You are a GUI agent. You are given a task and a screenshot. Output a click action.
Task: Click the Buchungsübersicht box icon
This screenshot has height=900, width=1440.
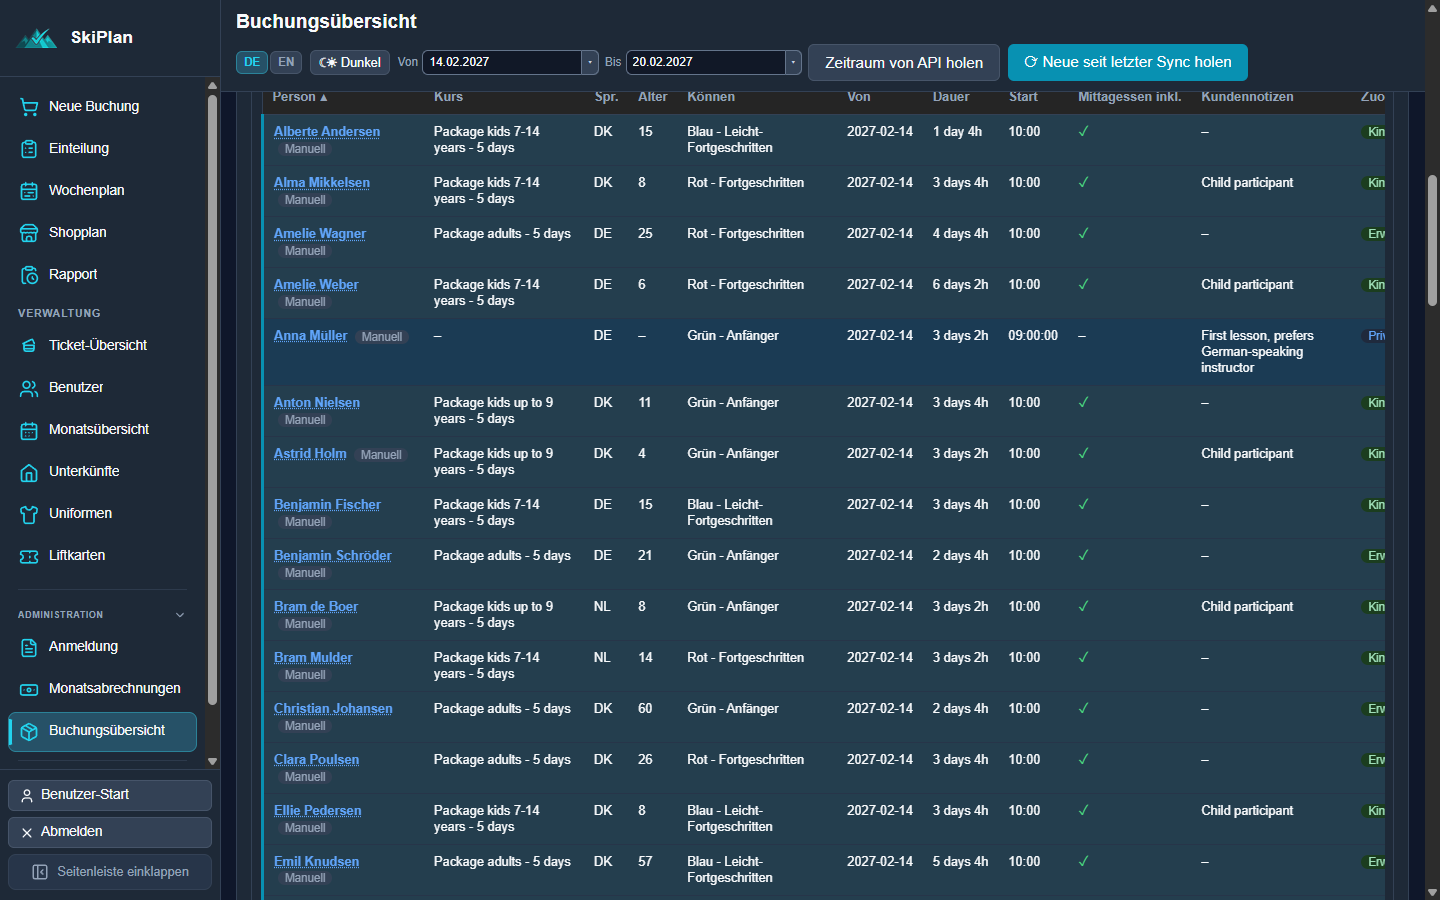(29, 731)
